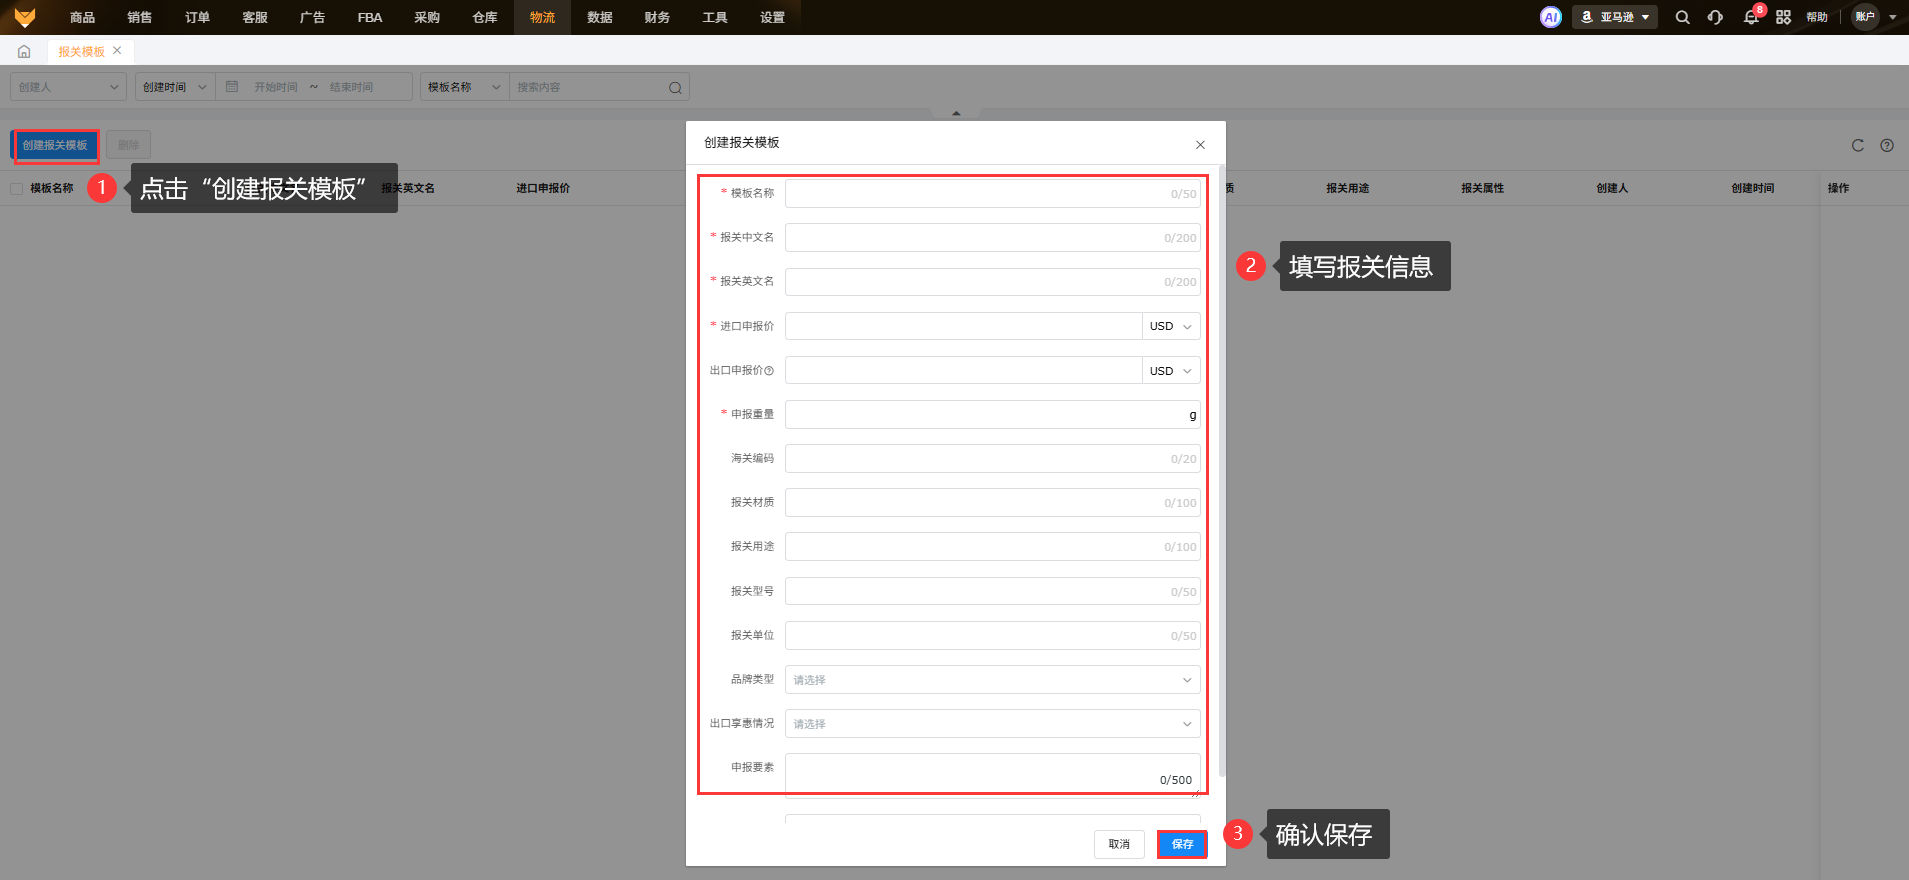Focus the 申报重量 input field
Image resolution: width=1909 pixels, height=880 pixels.
(x=992, y=415)
